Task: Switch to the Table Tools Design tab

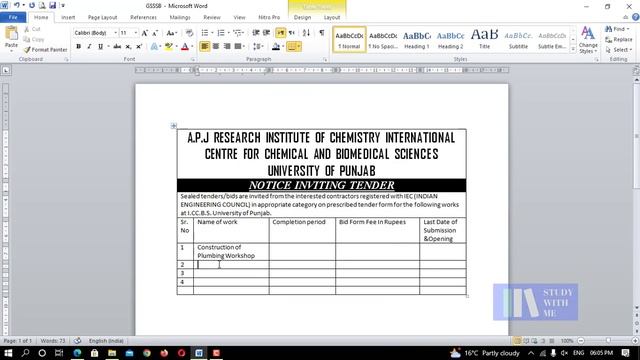Action: [302, 18]
